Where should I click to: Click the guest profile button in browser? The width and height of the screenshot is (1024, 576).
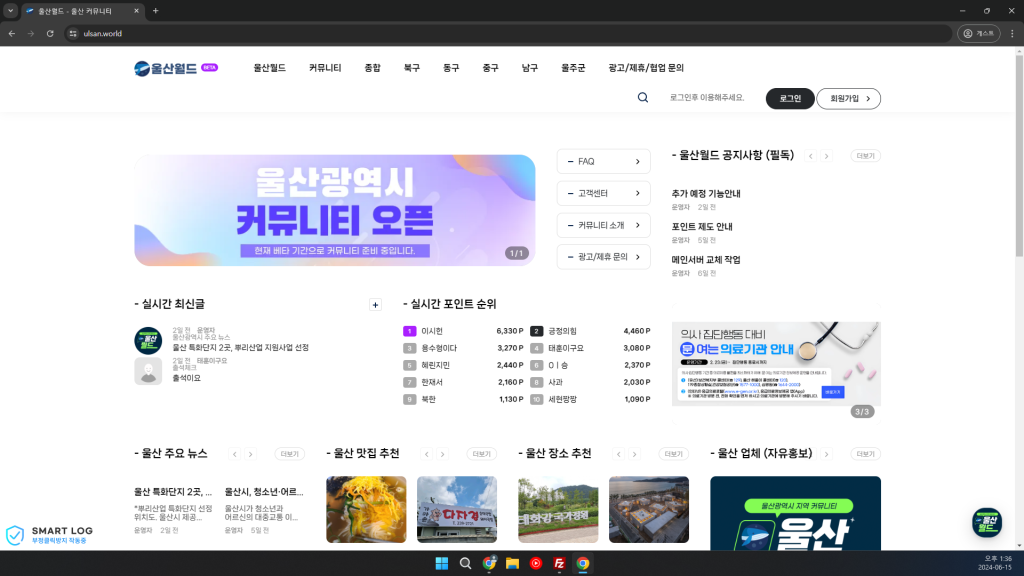[978, 33]
